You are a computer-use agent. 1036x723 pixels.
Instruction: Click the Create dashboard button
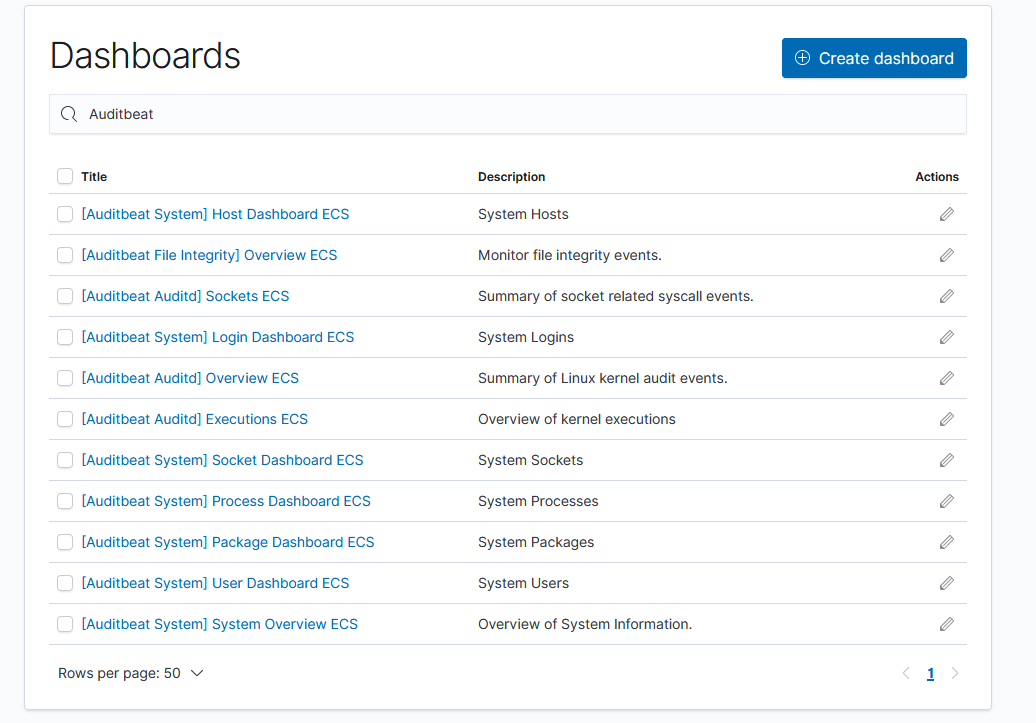[874, 58]
